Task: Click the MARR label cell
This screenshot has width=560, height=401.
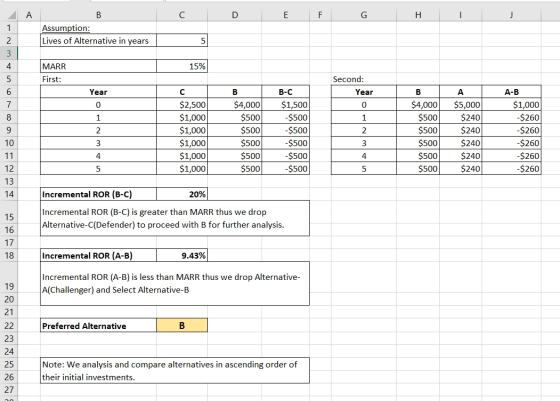Action: 98,66
